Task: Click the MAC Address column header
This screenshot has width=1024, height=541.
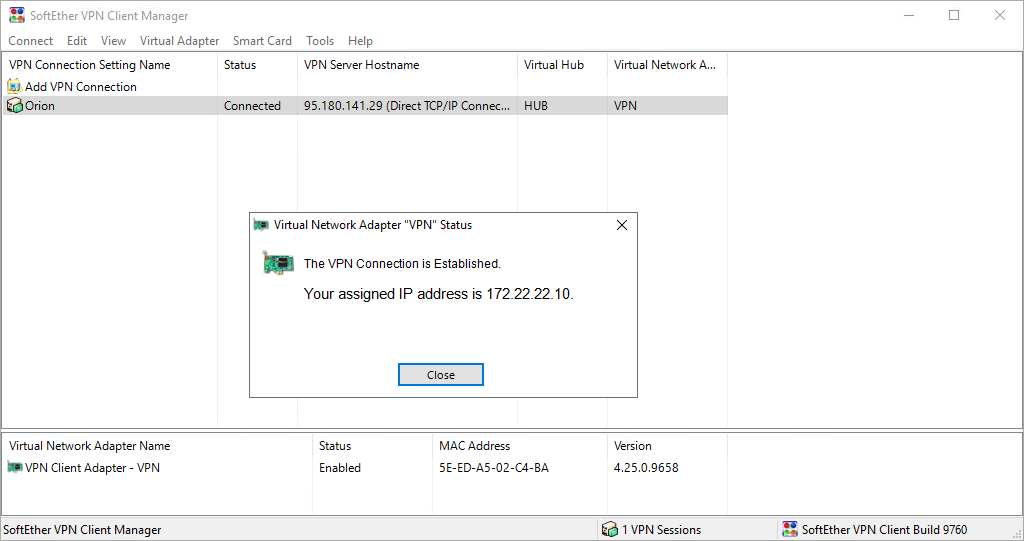Action: (520, 446)
